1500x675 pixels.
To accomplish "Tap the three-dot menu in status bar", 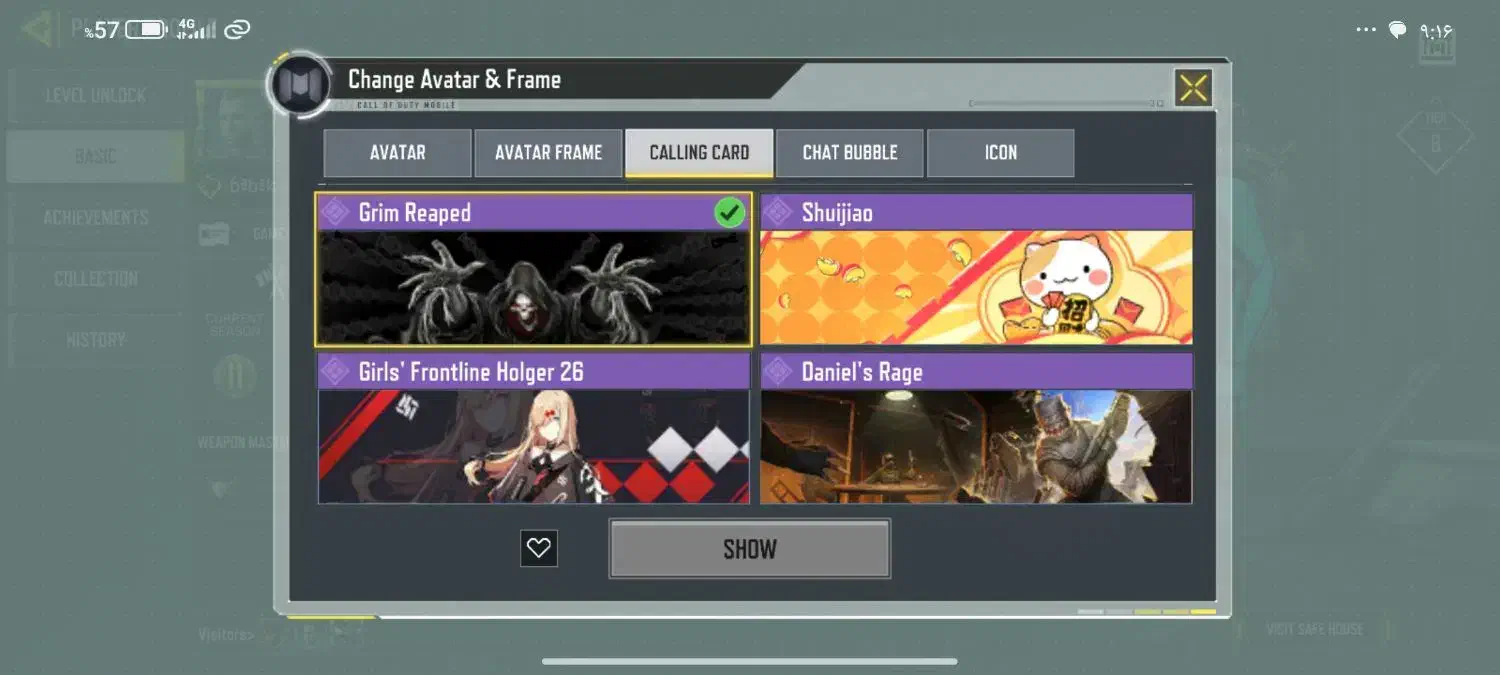I will 1366,30.
